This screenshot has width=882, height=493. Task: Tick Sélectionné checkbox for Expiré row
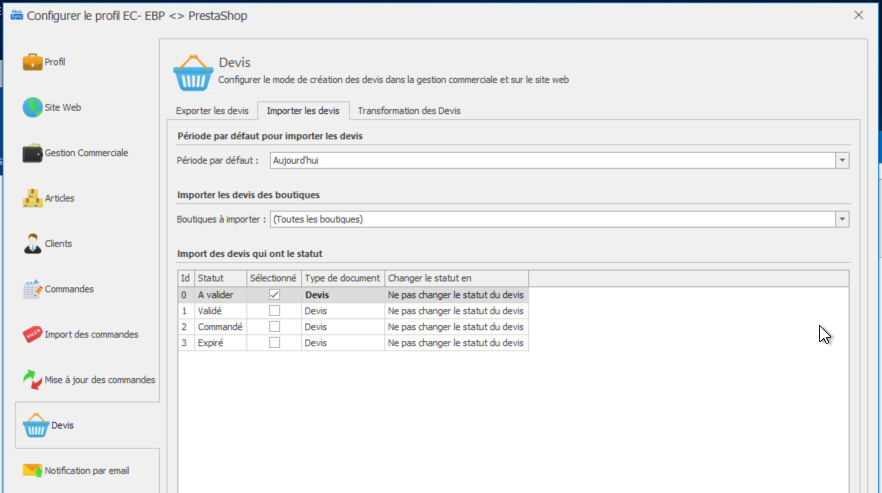[274, 342]
